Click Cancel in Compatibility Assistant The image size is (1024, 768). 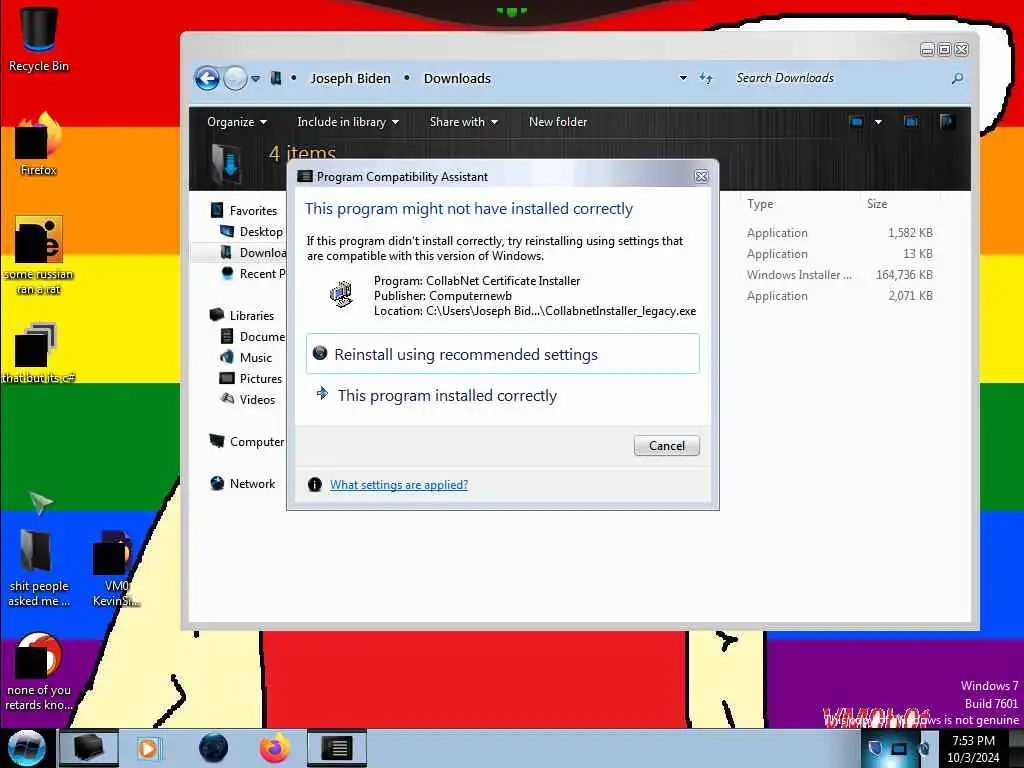pyautogui.click(x=666, y=445)
